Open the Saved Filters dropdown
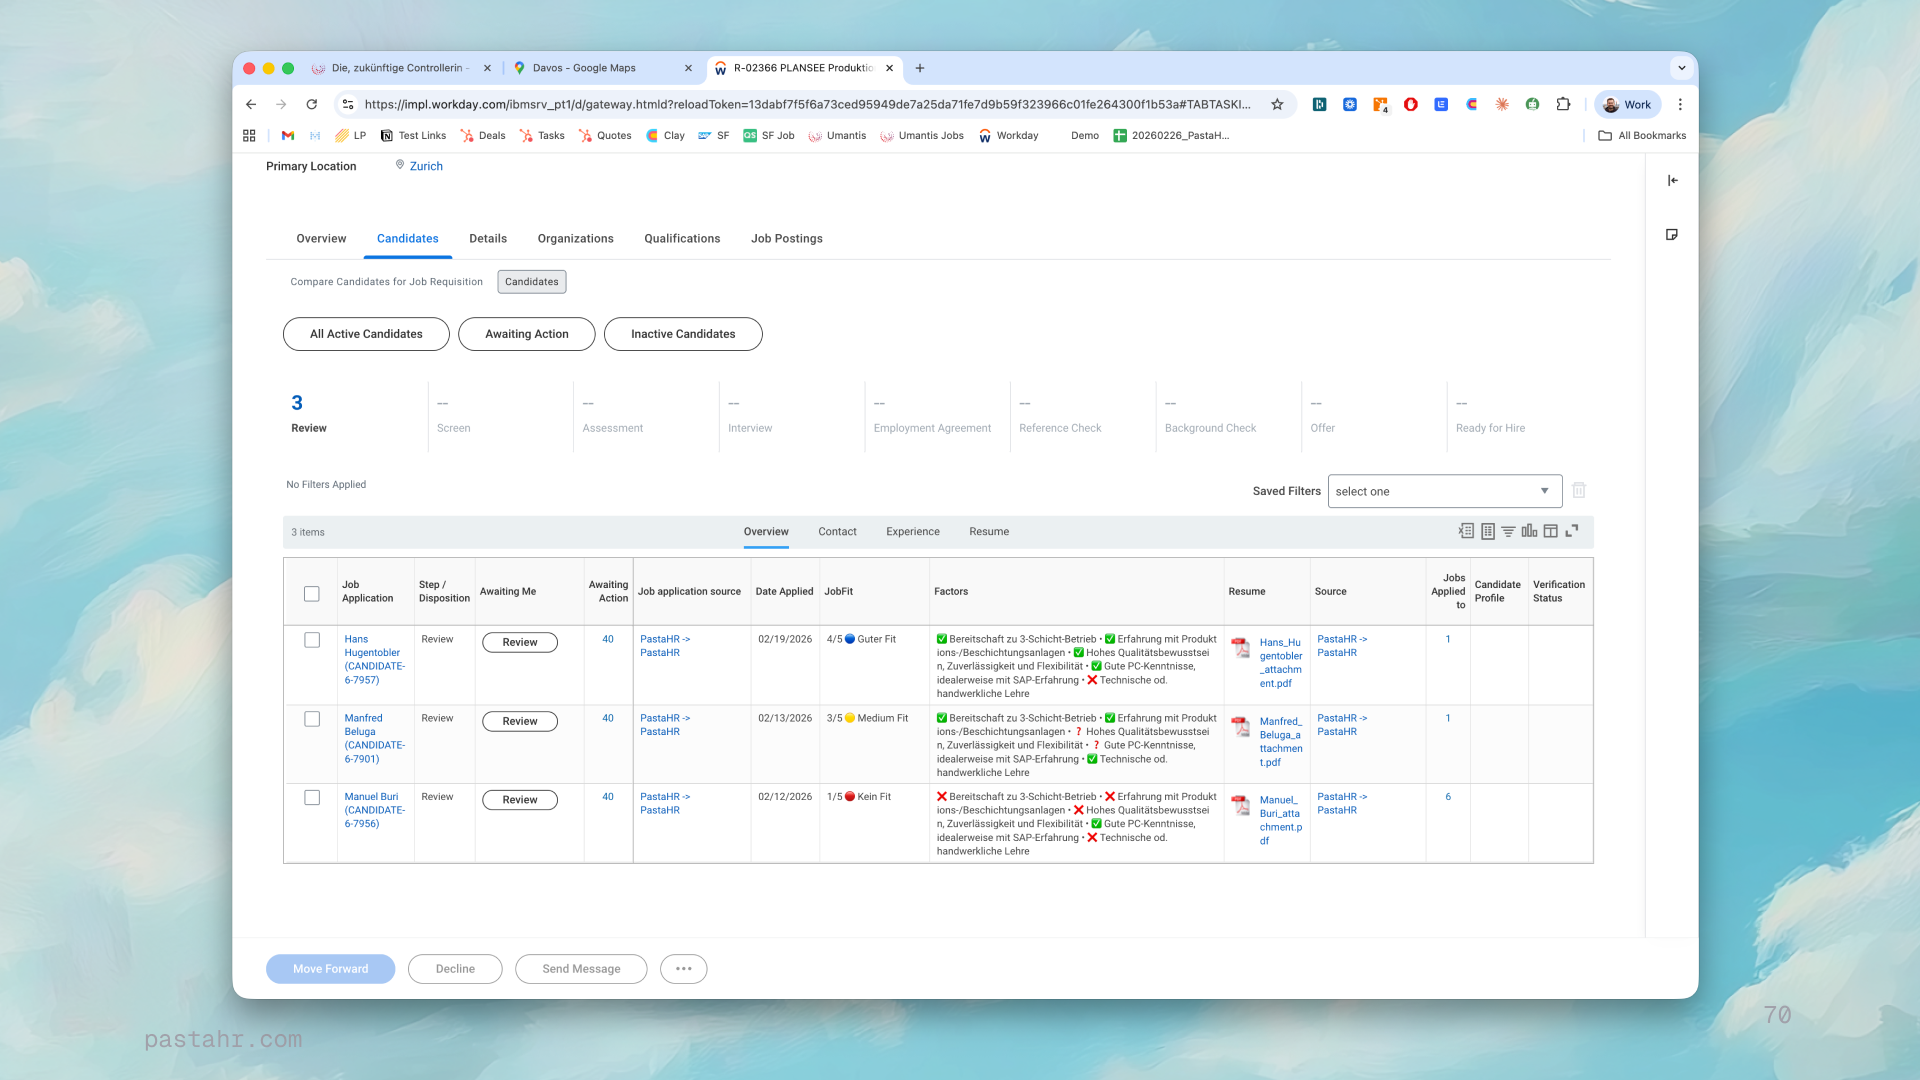 coord(1444,491)
